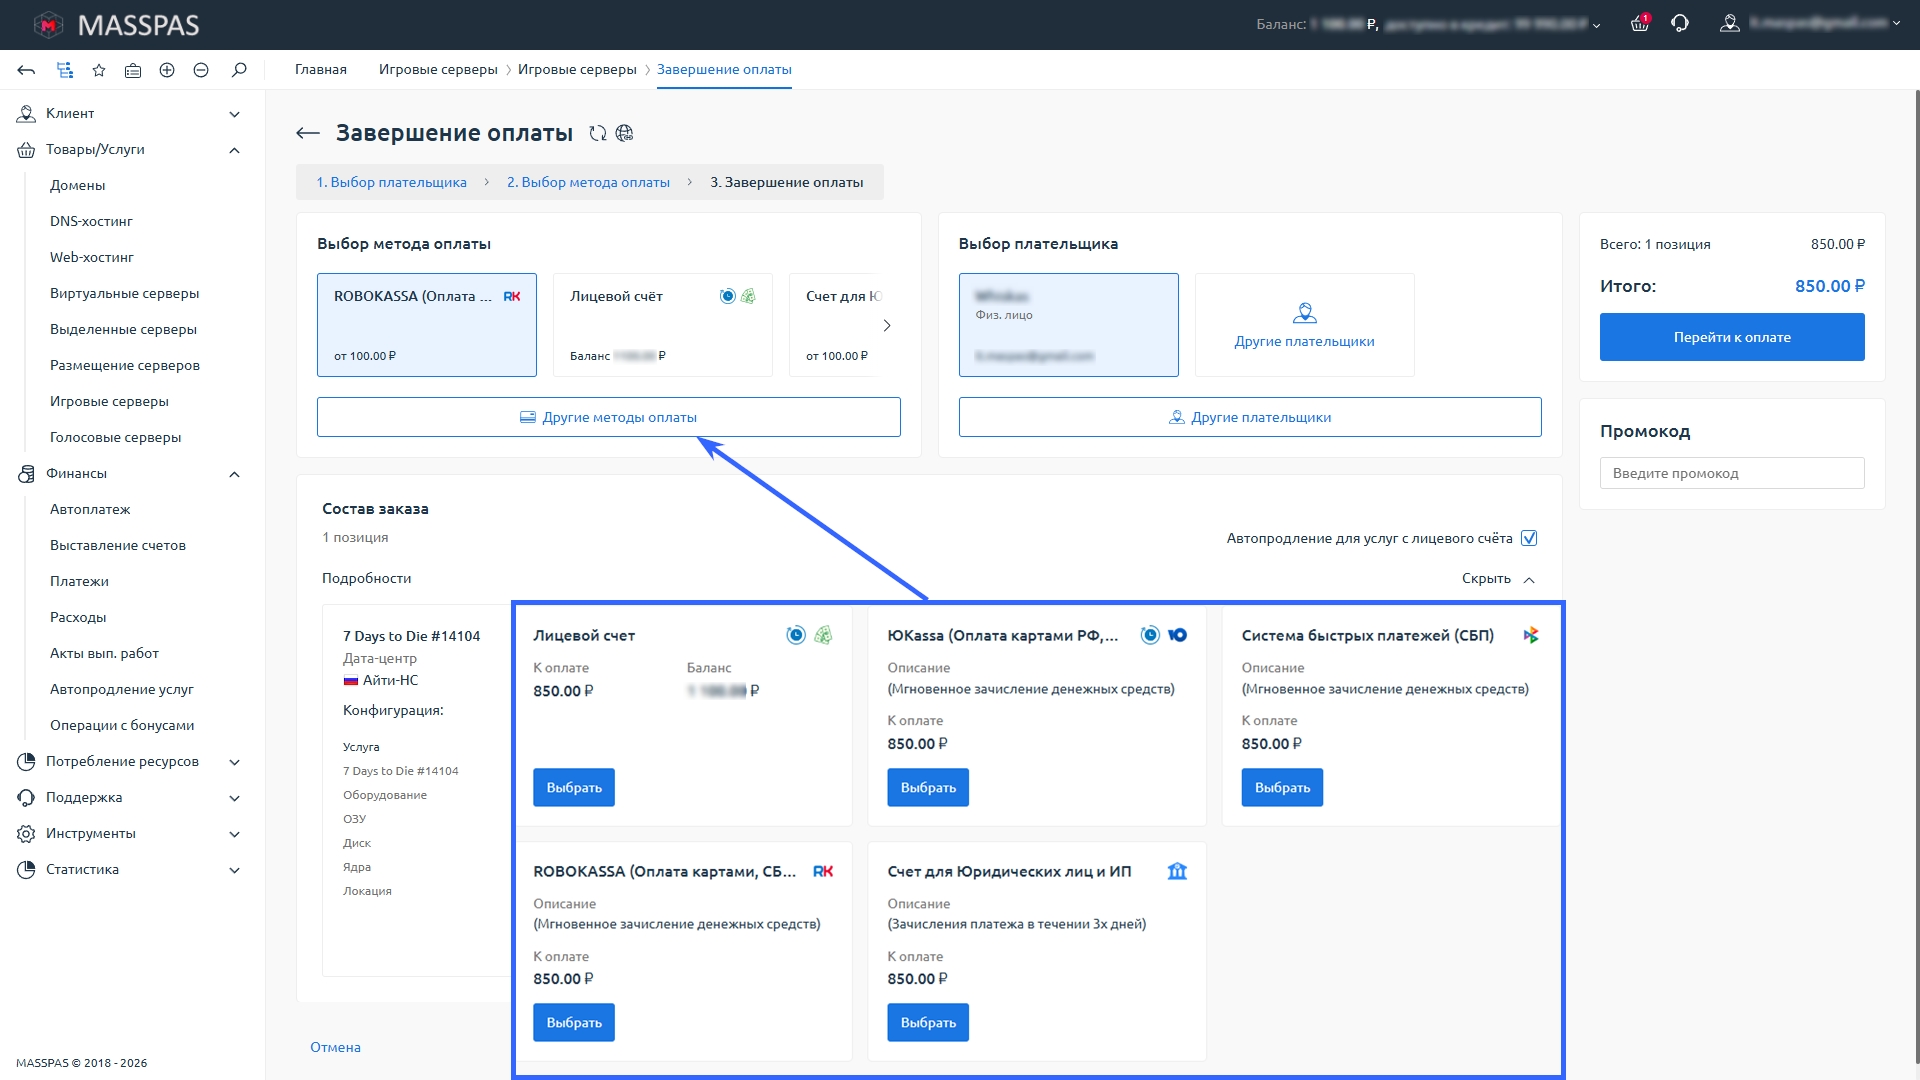Open Домены in sidebar

(x=78, y=186)
